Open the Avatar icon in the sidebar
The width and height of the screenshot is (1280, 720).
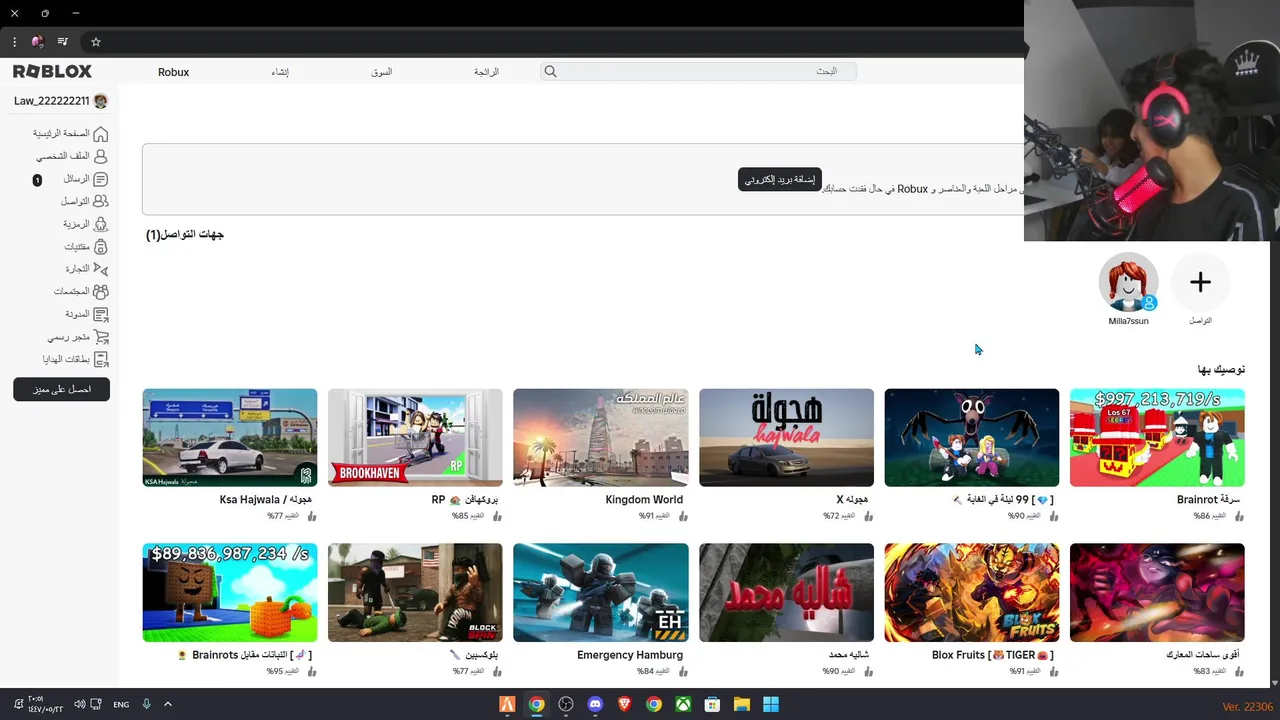(x=100, y=224)
